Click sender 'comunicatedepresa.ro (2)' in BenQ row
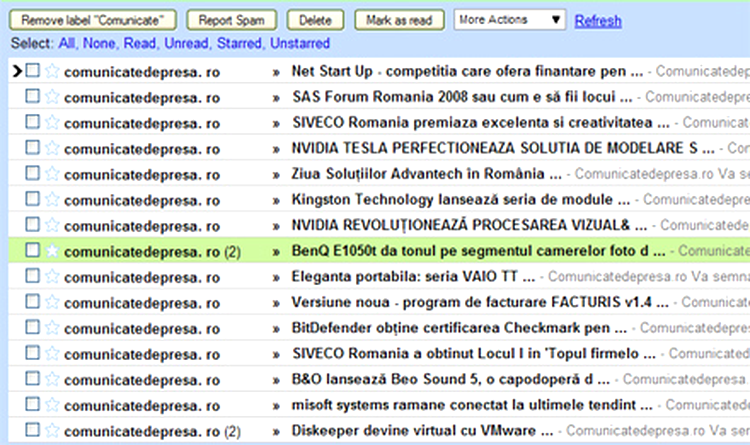Viewport: 750px width, 445px height. [152, 252]
